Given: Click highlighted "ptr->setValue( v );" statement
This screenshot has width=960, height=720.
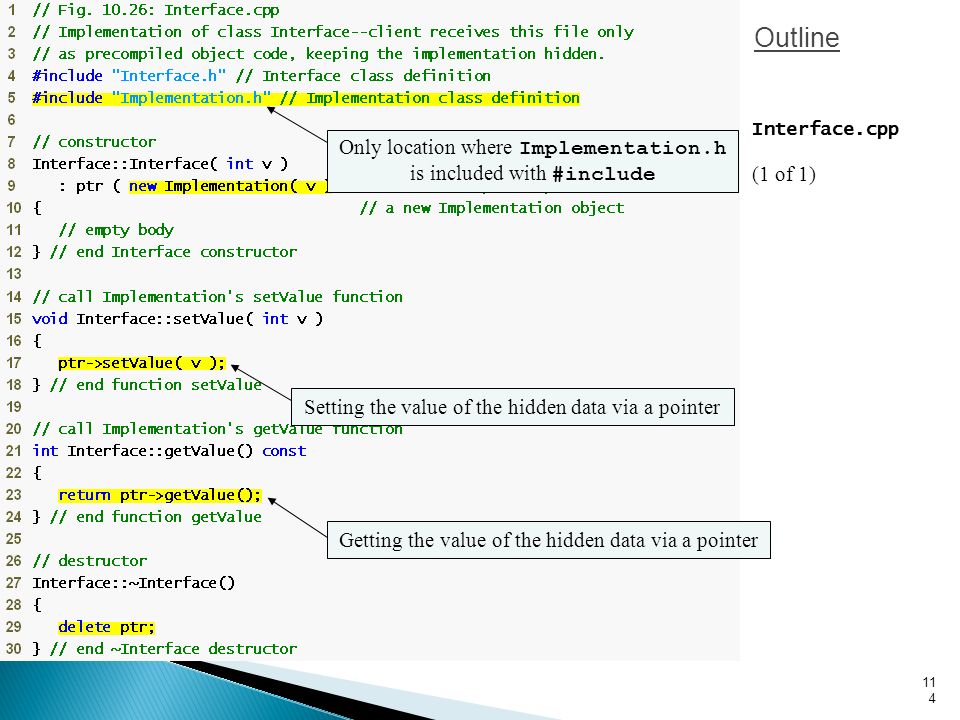Looking at the screenshot, I should coord(141,363).
